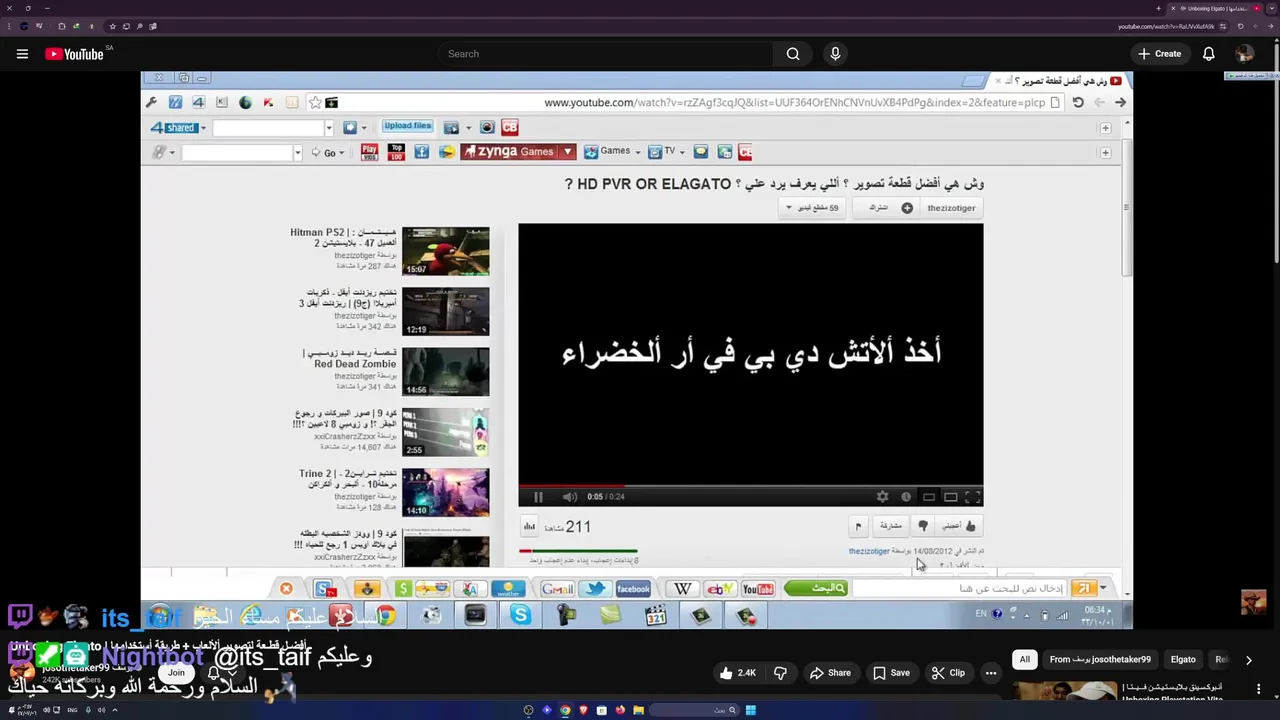Mute the recorded player via the speaker icon
1280x720 pixels.
tap(569, 497)
